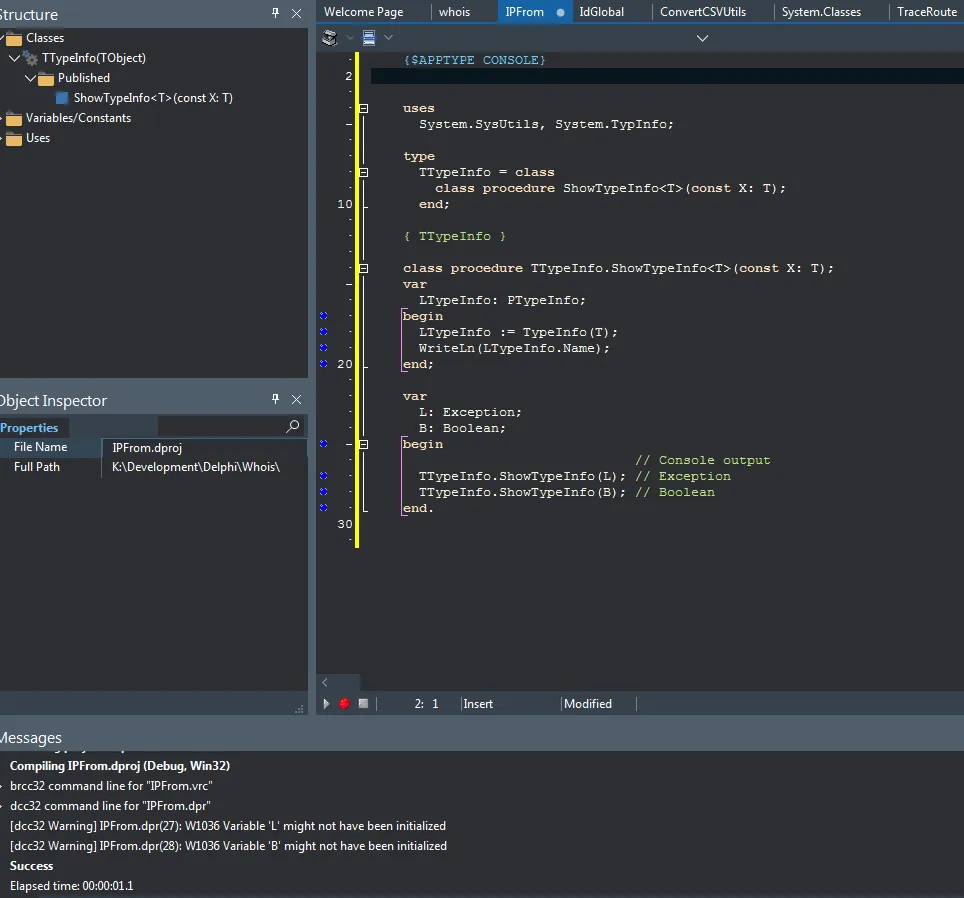Collapse the uses code fold block
This screenshot has height=898, width=964.
pos(363,108)
